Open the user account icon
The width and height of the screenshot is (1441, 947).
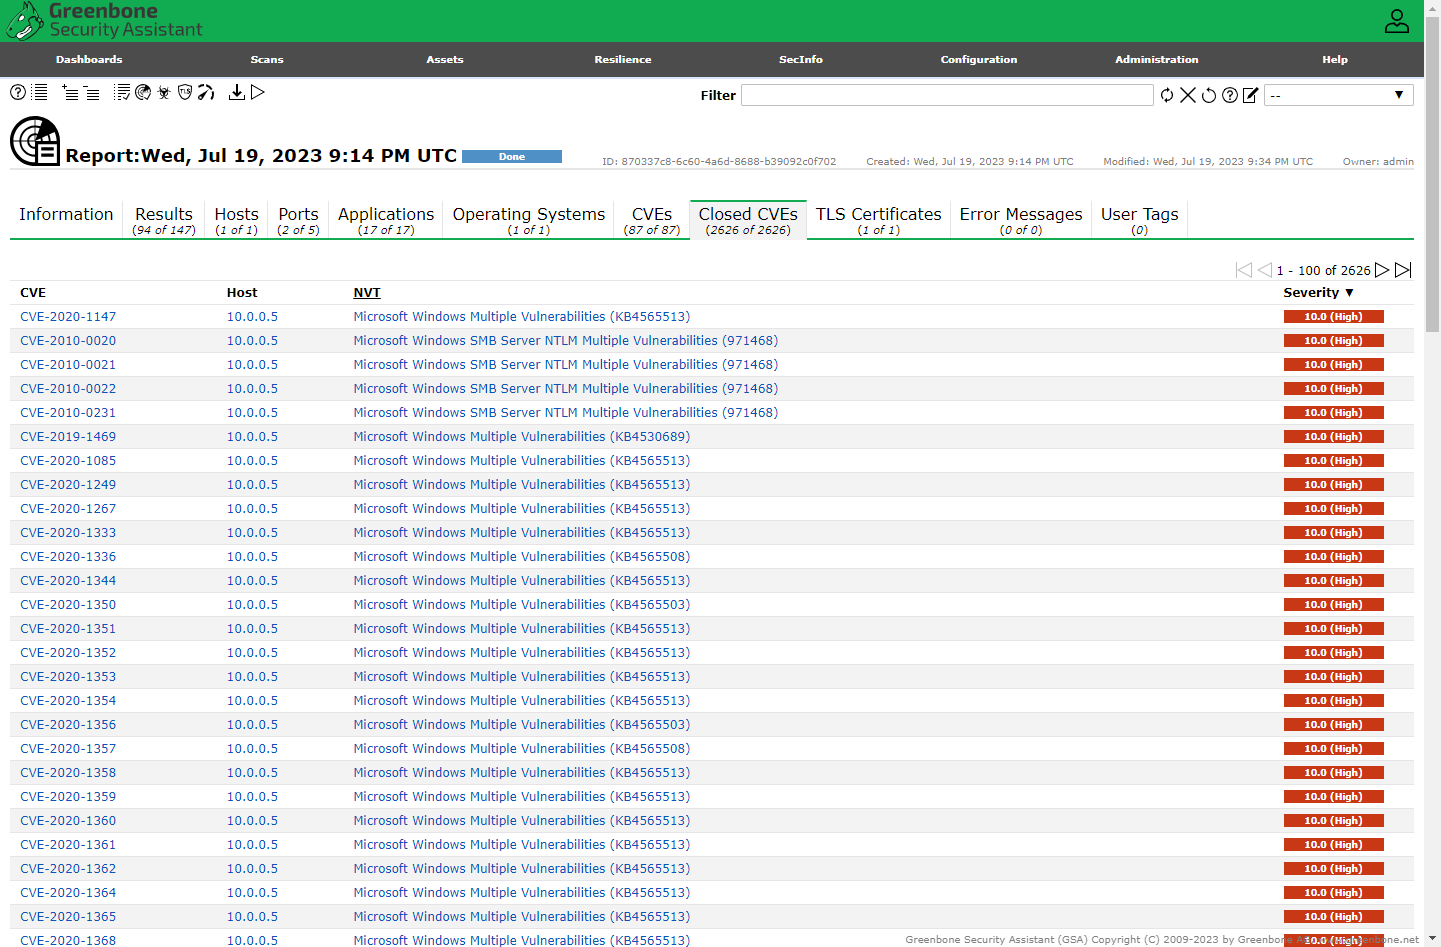1397,21
